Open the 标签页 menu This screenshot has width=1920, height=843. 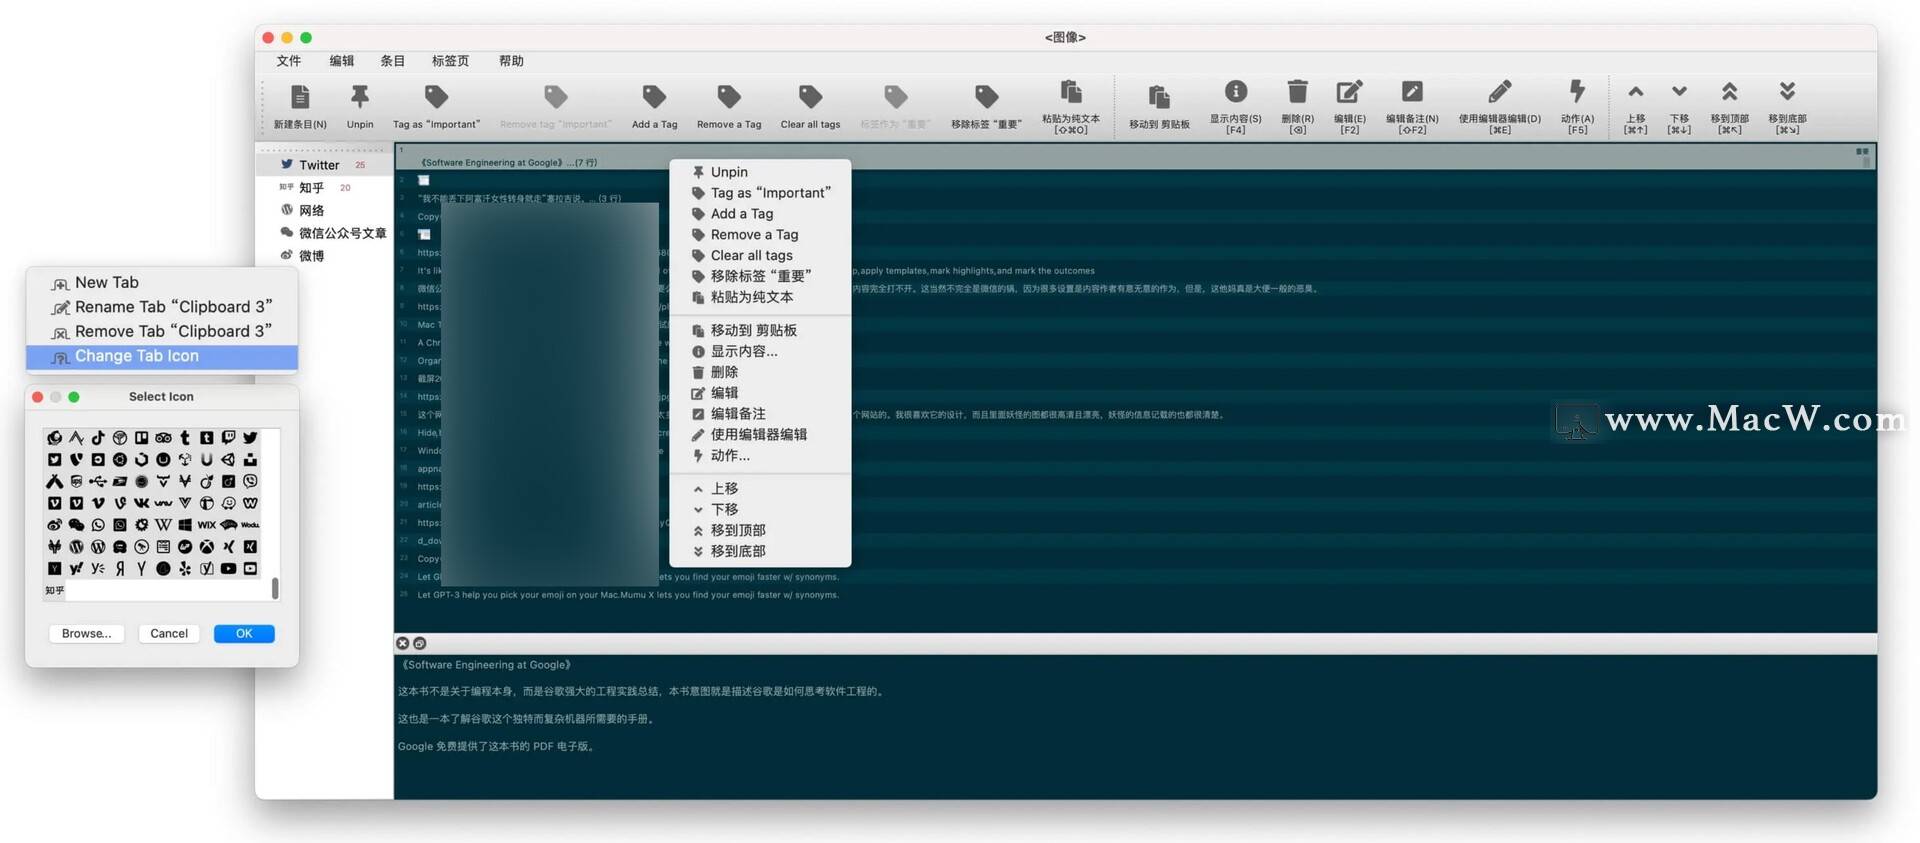pyautogui.click(x=450, y=61)
